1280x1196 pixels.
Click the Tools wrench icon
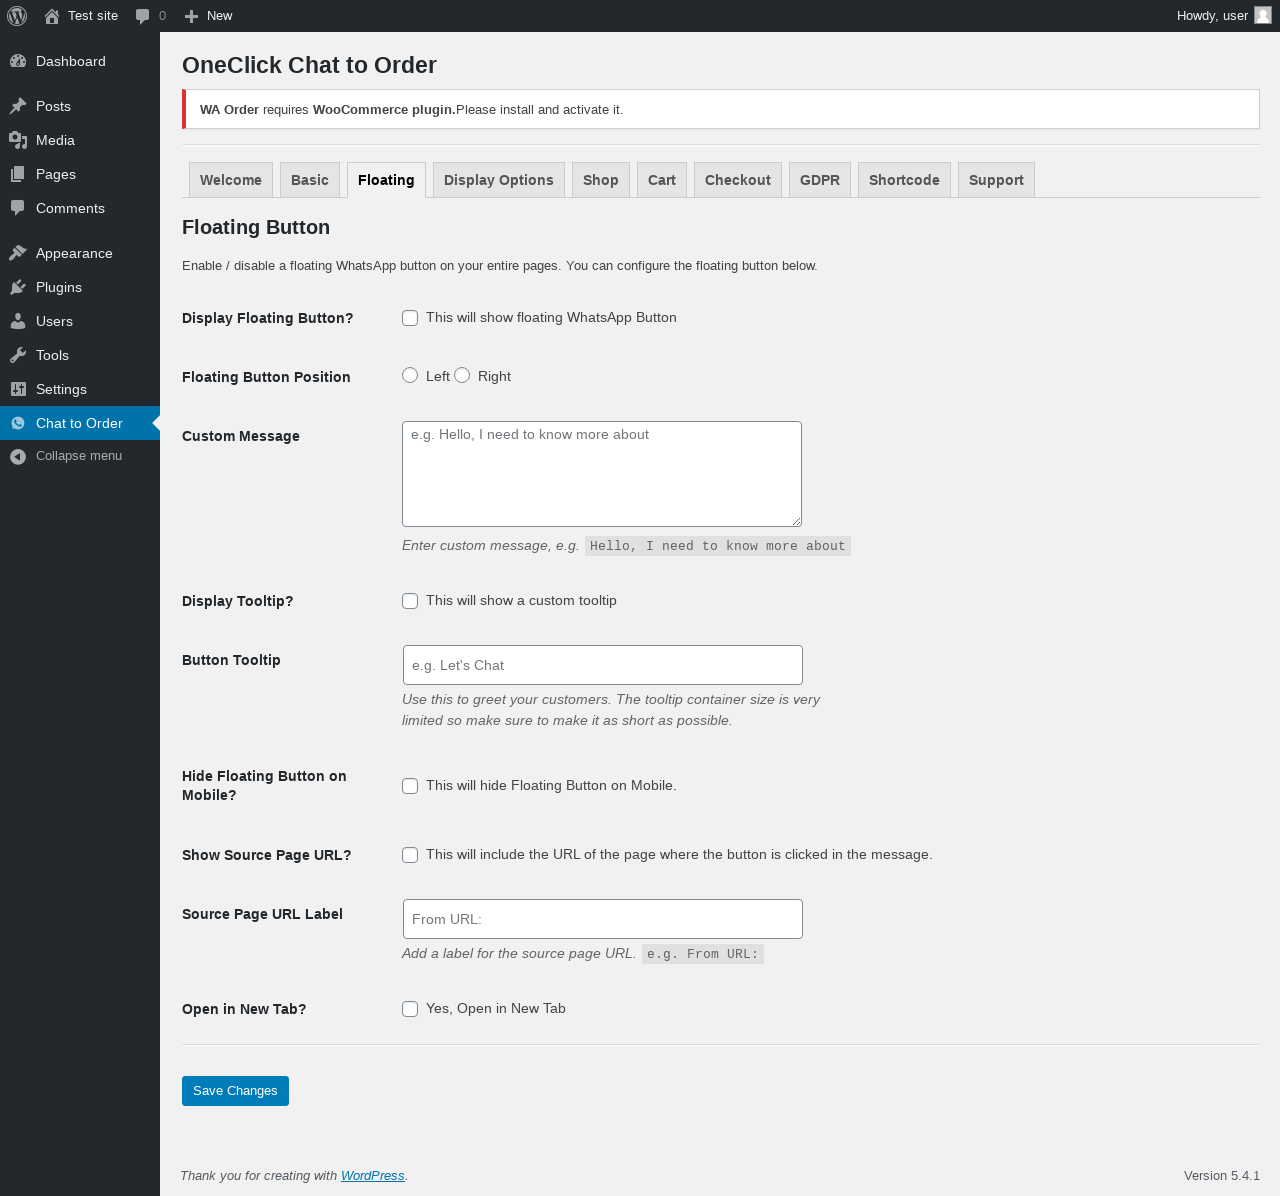click(18, 355)
